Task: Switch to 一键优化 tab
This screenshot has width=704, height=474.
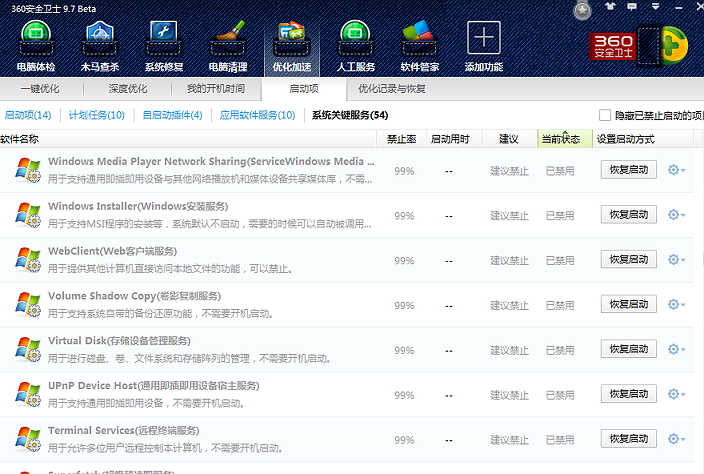Action: (x=41, y=89)
